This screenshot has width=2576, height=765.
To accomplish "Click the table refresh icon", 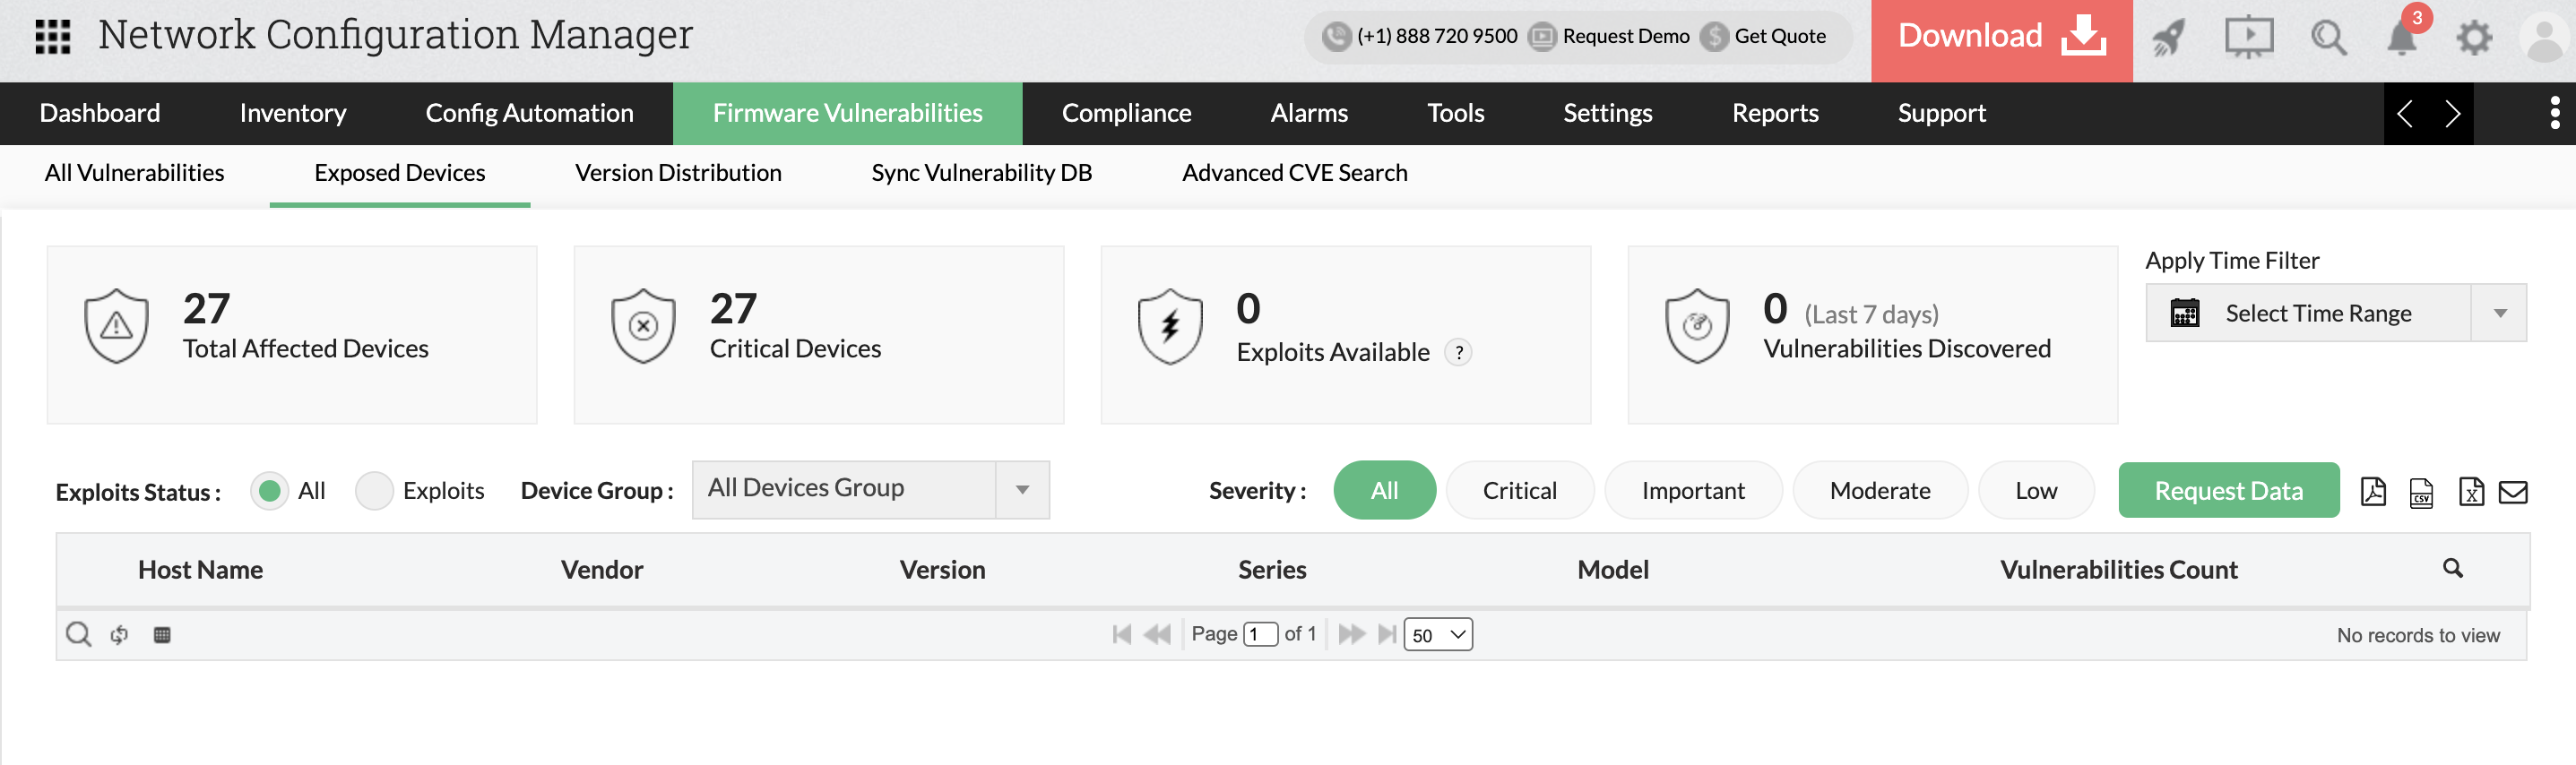I will [120, 634].
